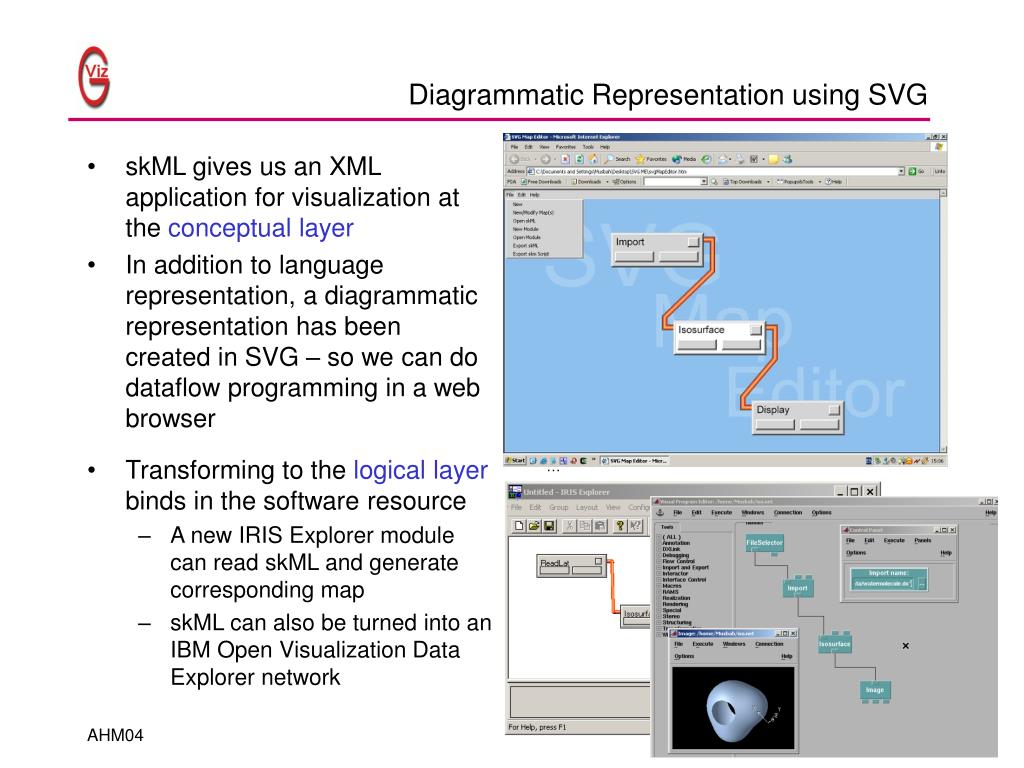Click New file icon in IRIS Explorer
This screenshot has width=1024, height=768.
(519, 525)
